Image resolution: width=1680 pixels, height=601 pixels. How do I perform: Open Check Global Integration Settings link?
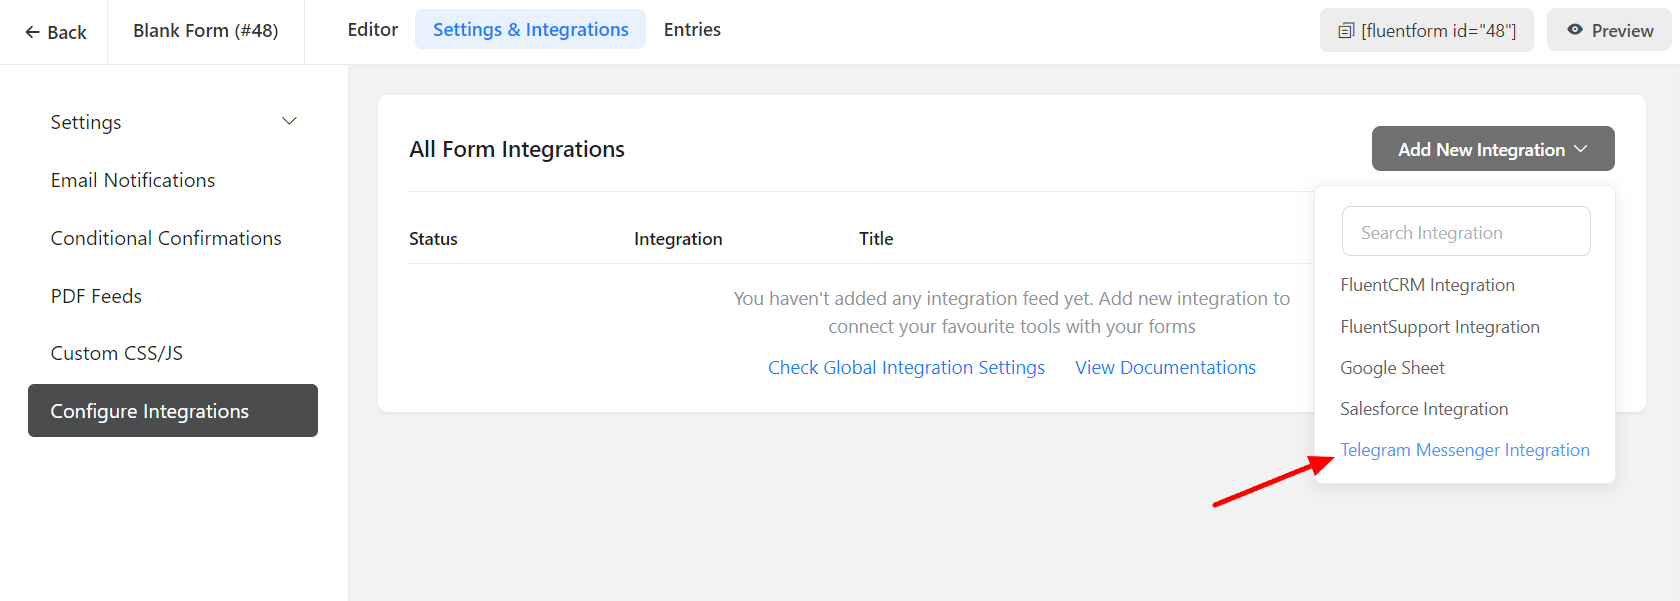click(x=906, y=368)
